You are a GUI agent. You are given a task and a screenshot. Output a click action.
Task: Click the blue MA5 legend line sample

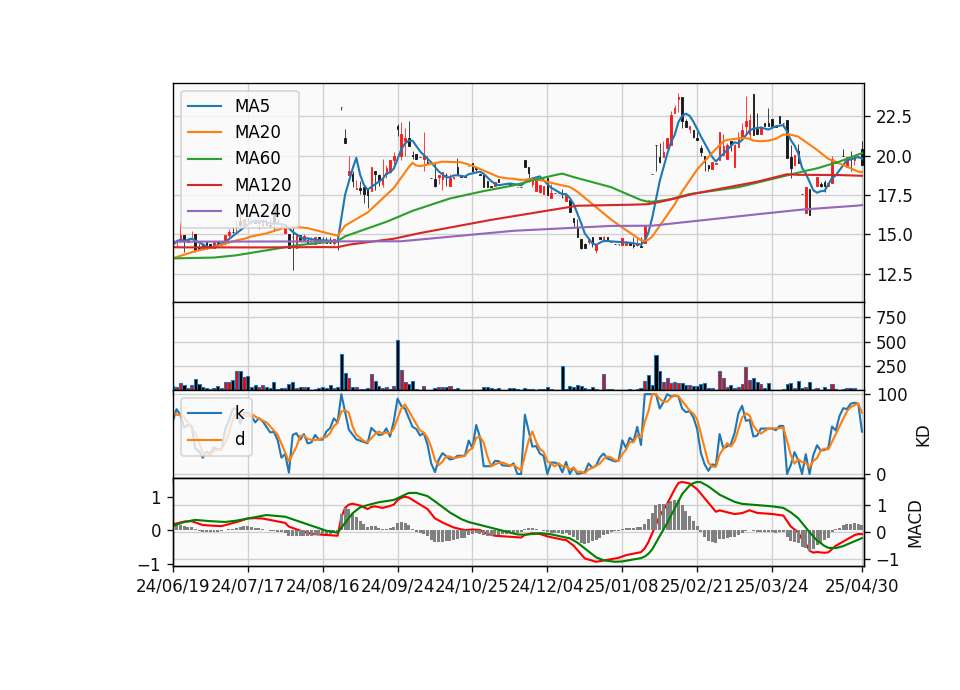point(204,107)
